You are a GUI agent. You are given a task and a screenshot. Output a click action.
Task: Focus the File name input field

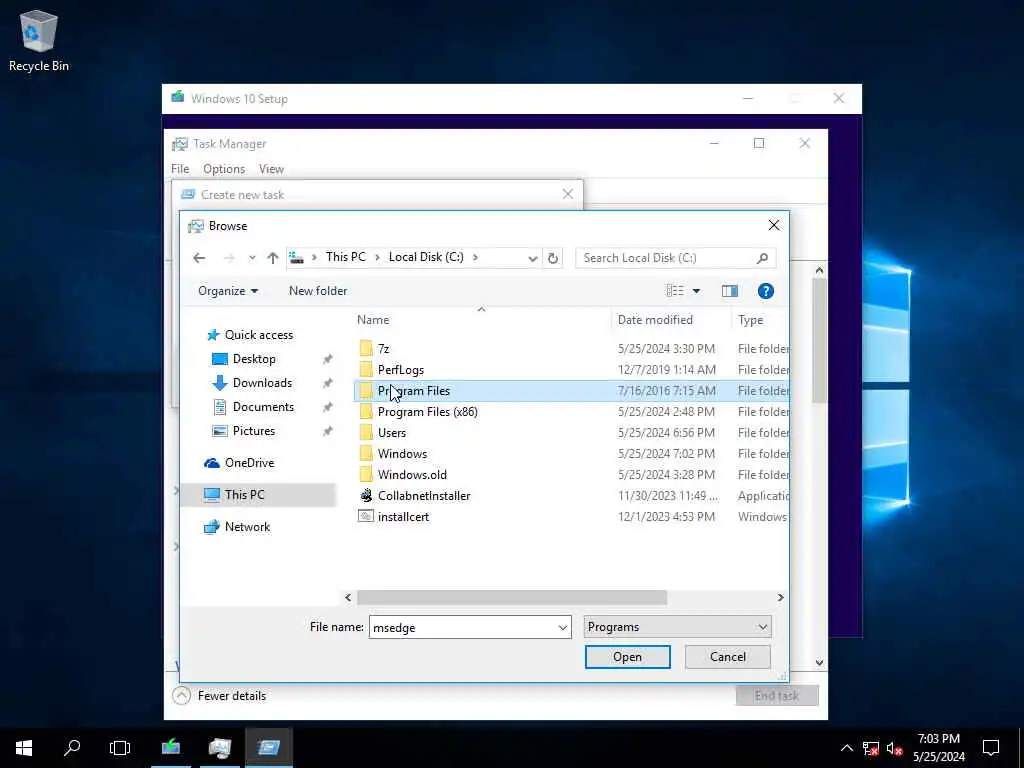pyautogui.click(x=462, y=628)
